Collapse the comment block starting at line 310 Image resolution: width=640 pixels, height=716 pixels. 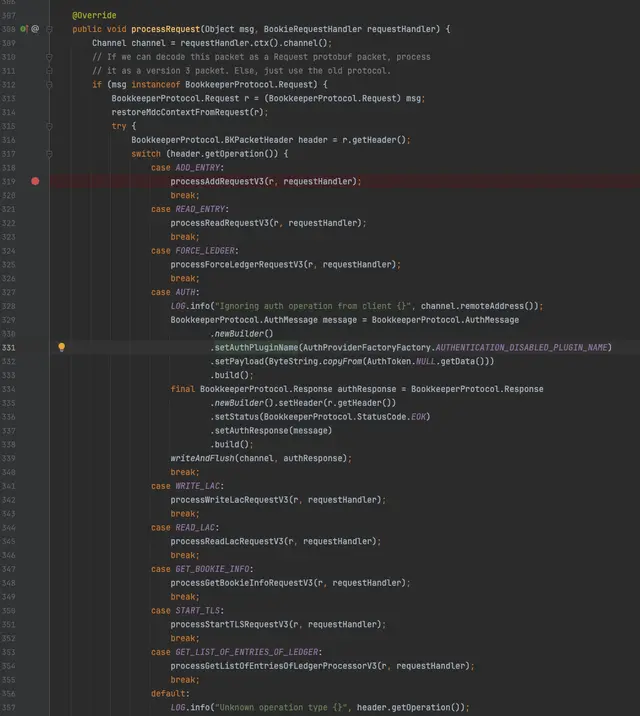[49, 57]
